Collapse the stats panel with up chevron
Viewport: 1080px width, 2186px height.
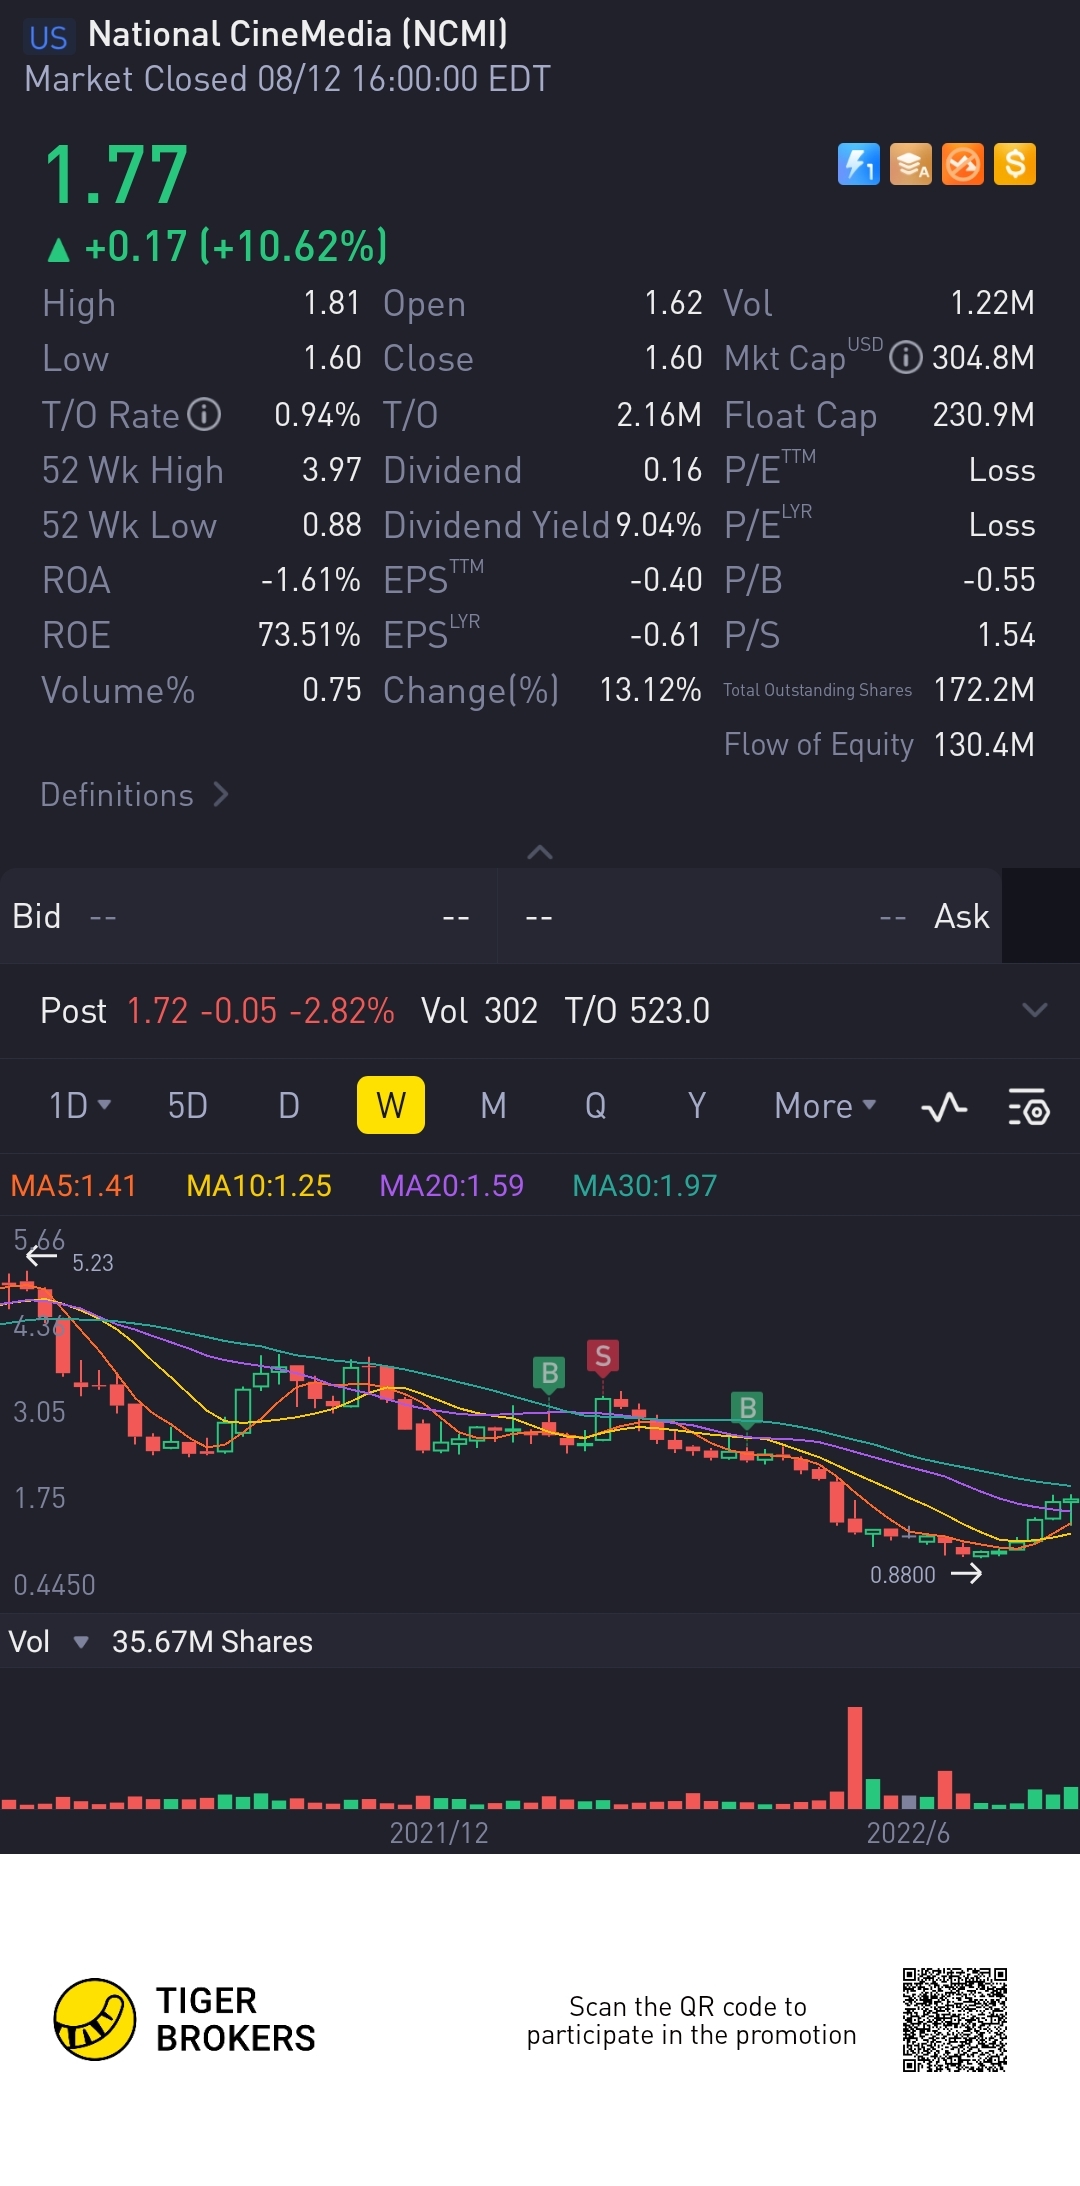pyautogui.click(x=540, y=852)
